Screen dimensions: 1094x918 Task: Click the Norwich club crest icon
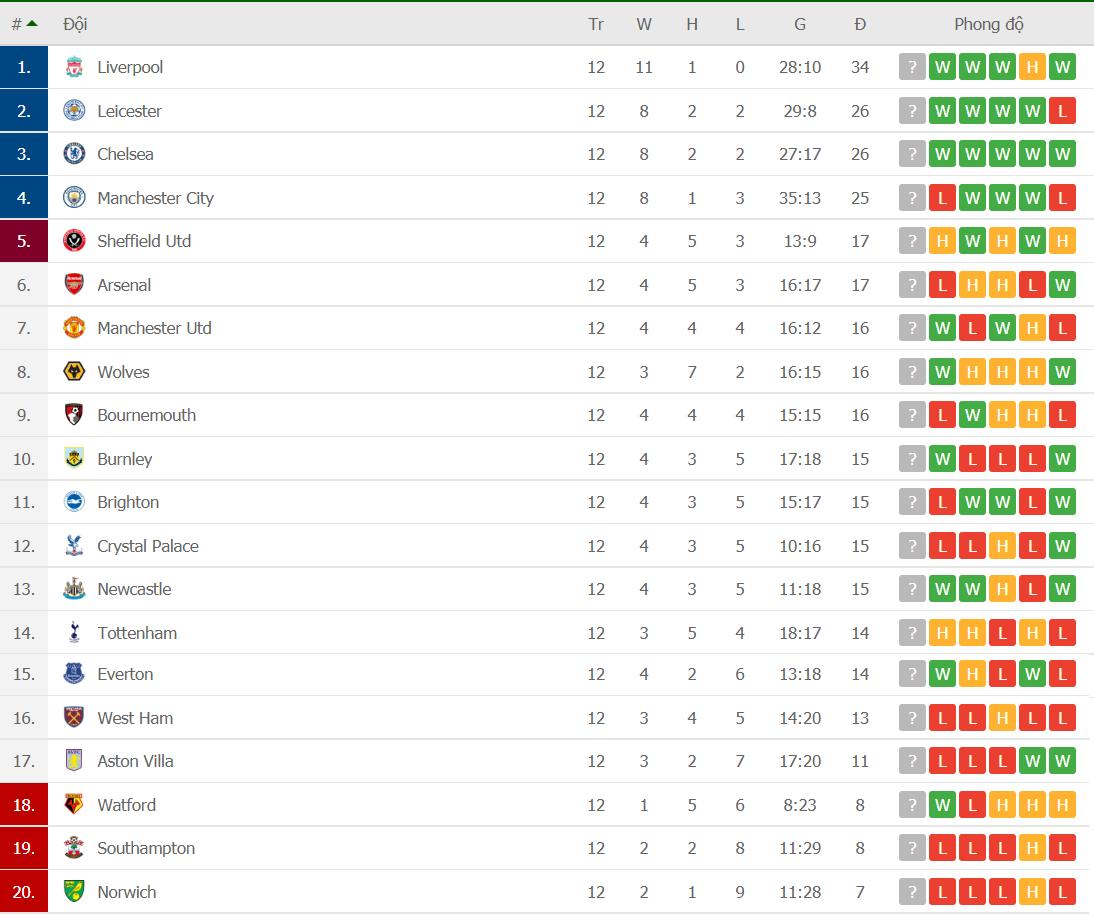click(74, 891)
